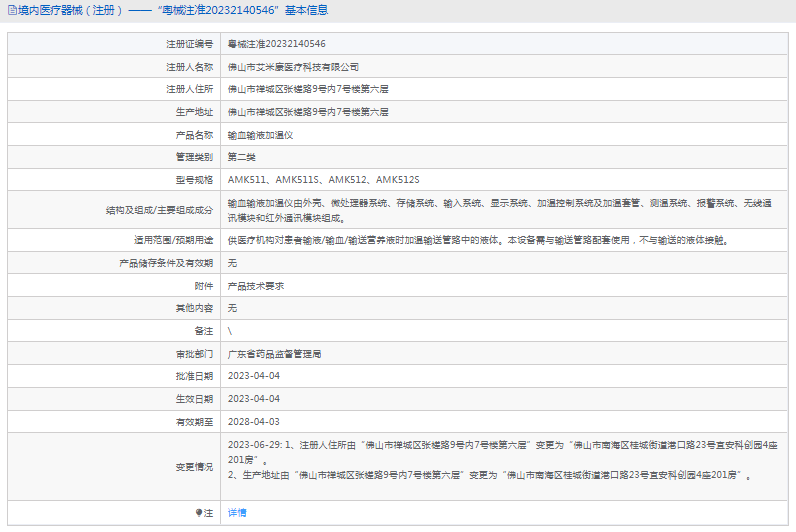796x532 pixels.
Task: Click the 有效期至 date 2028-04-03
Action: (254, 421)
